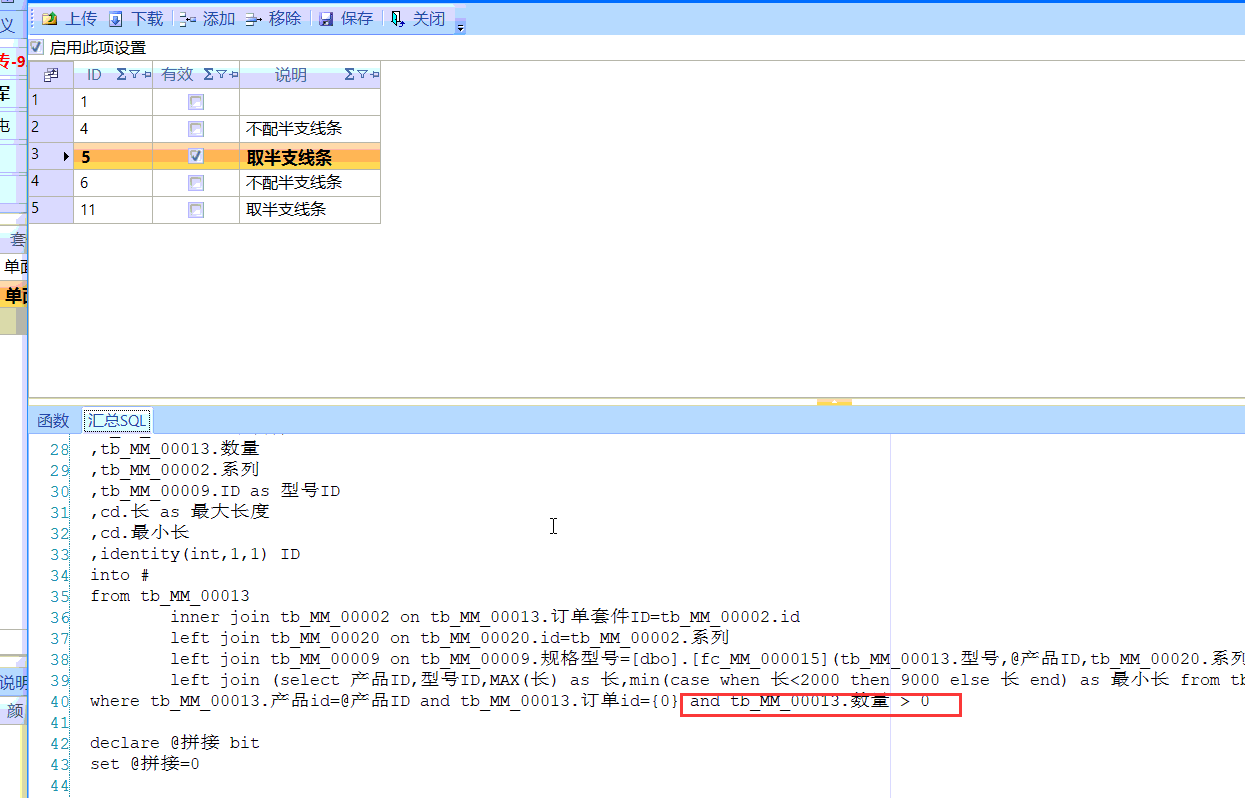Image resolution: width=1245 pixels, height=798 pixels.
Task: Expand the toolbar overflow options arrow
Action: pos(460,28)
